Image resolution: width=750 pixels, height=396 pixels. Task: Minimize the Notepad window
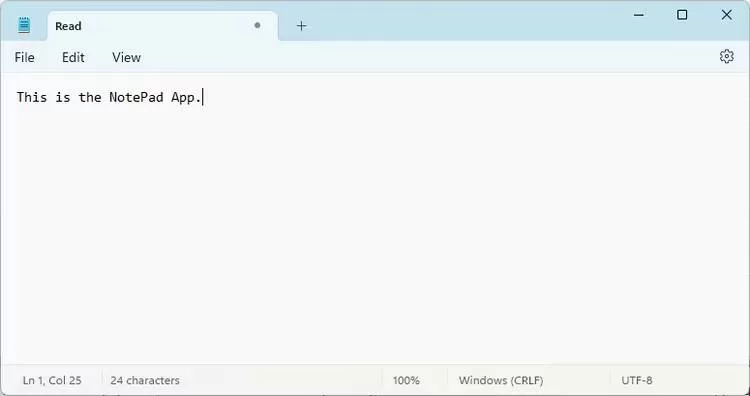pyautogui.click(x=639, y=15)
